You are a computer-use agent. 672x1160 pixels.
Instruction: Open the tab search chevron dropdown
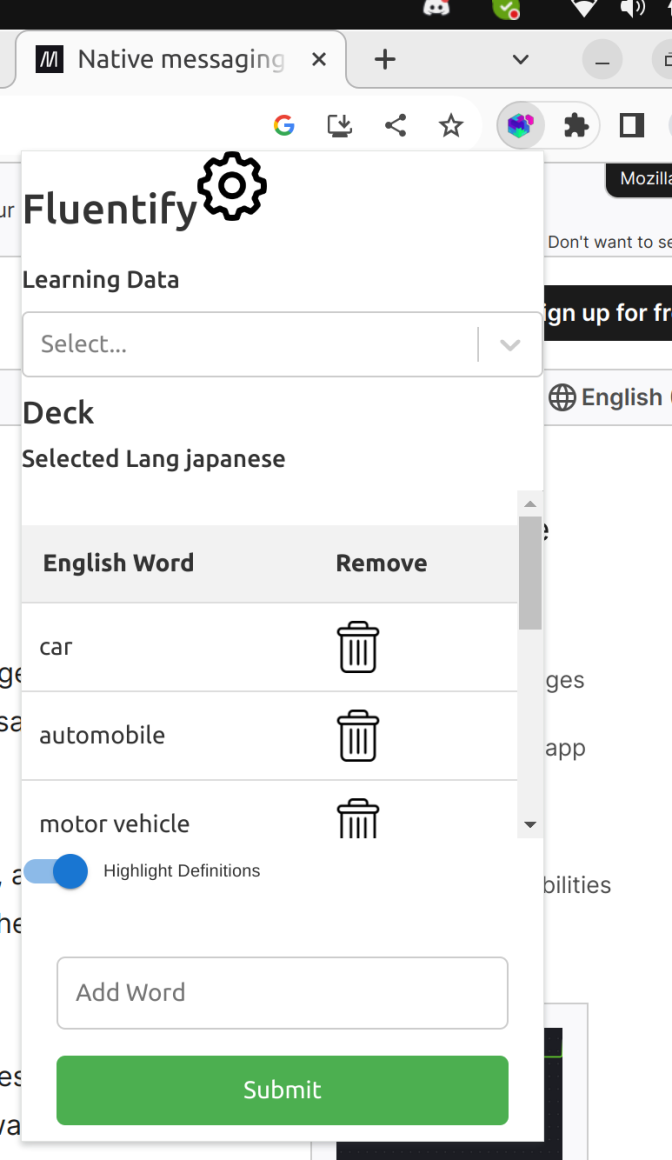(x=520, y=60)
